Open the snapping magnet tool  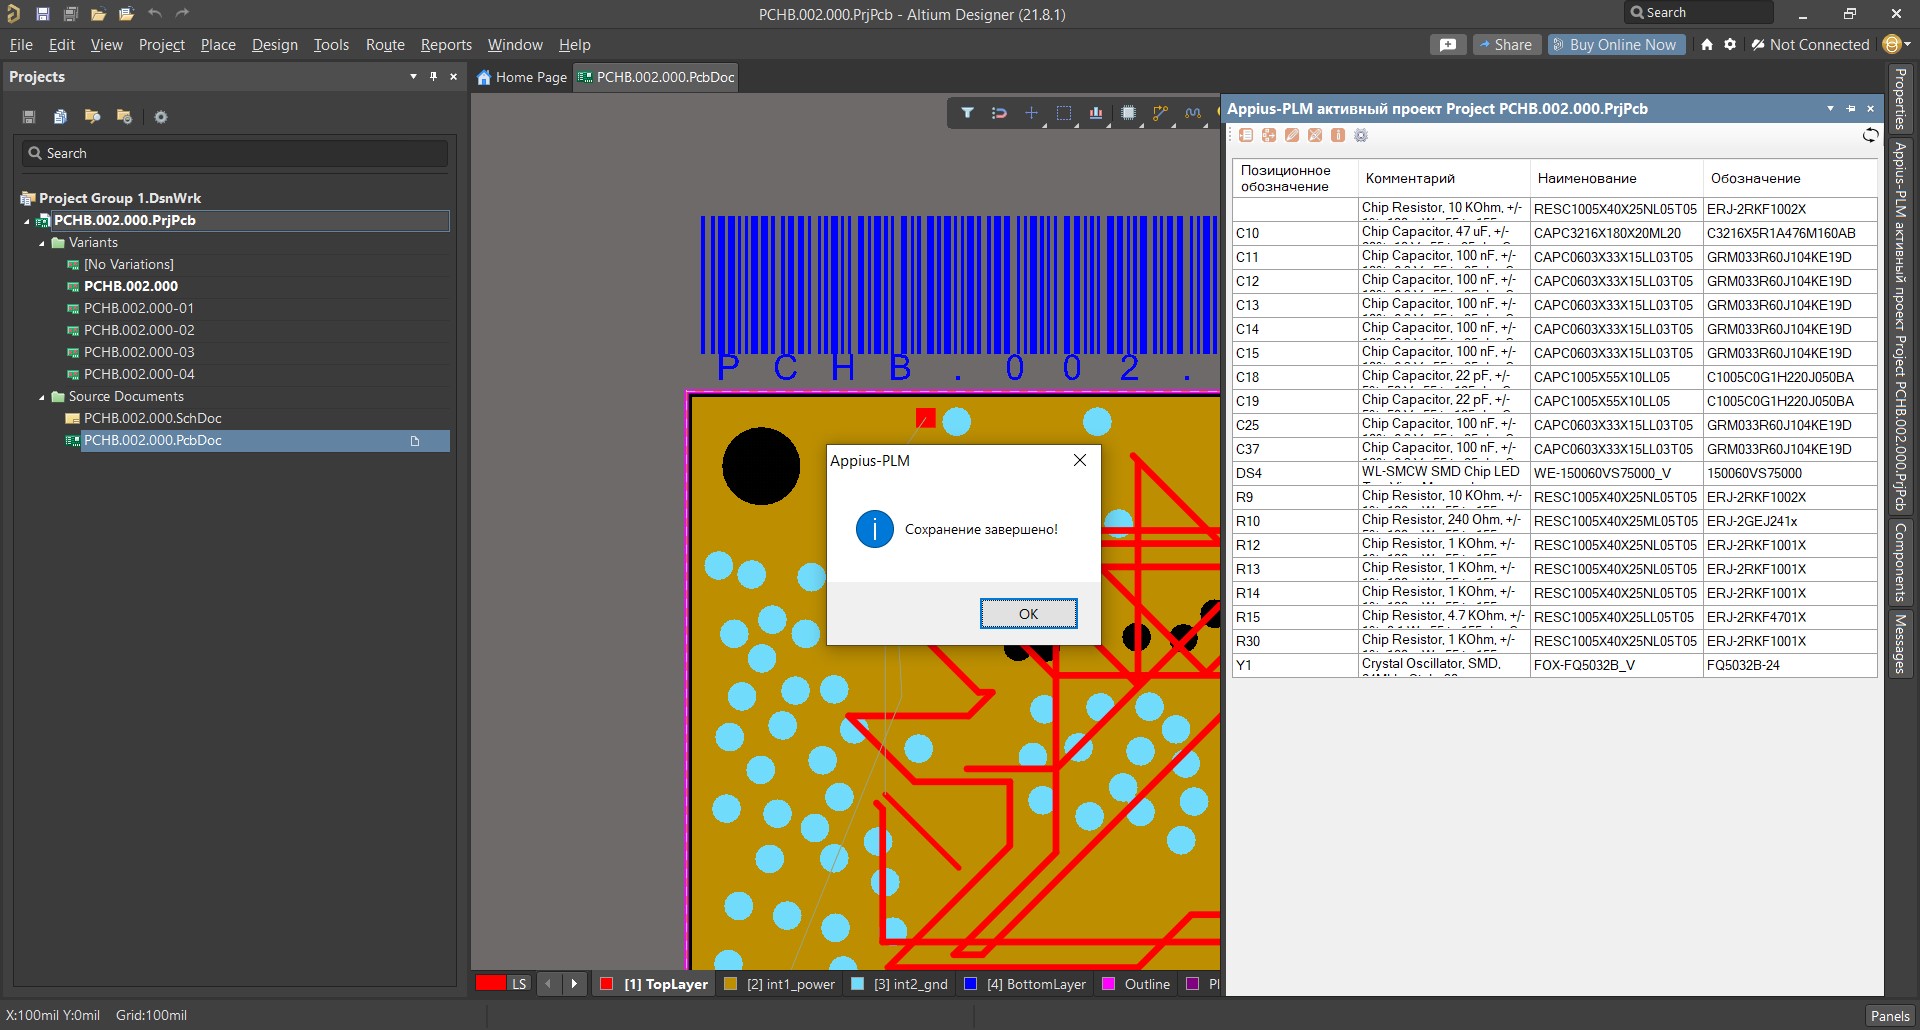pyautogui.click(x=999, y=113)
